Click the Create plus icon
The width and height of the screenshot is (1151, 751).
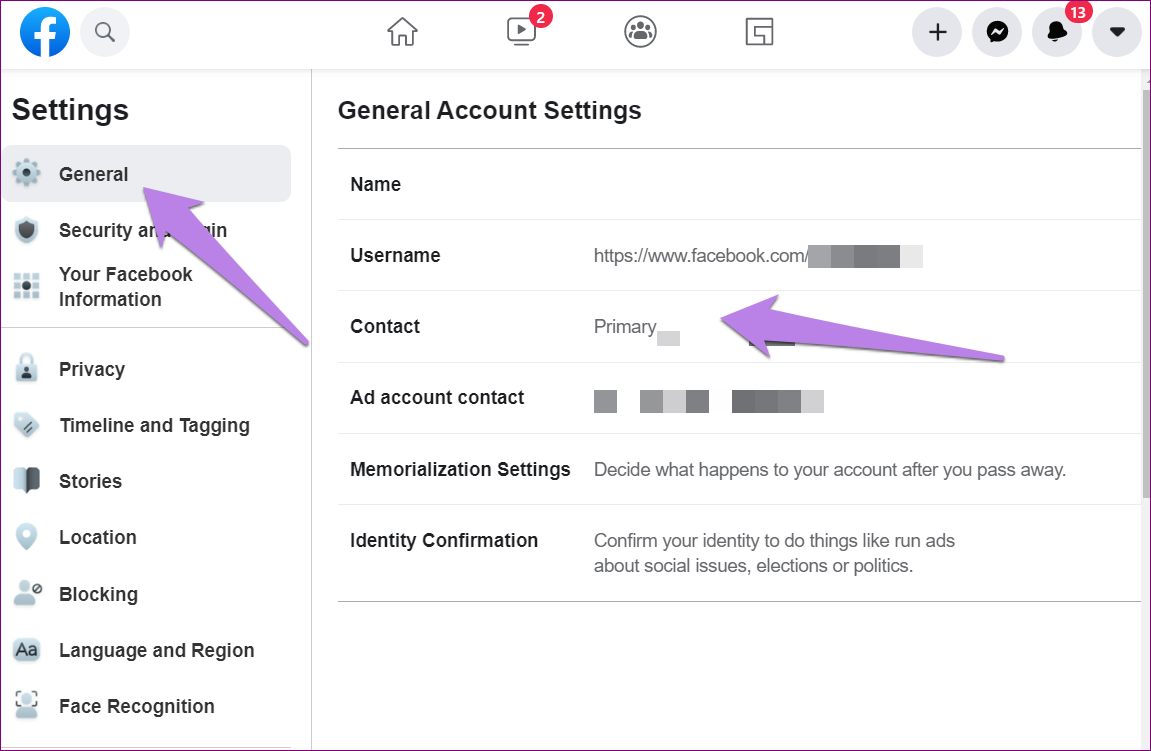coord(937,33)
